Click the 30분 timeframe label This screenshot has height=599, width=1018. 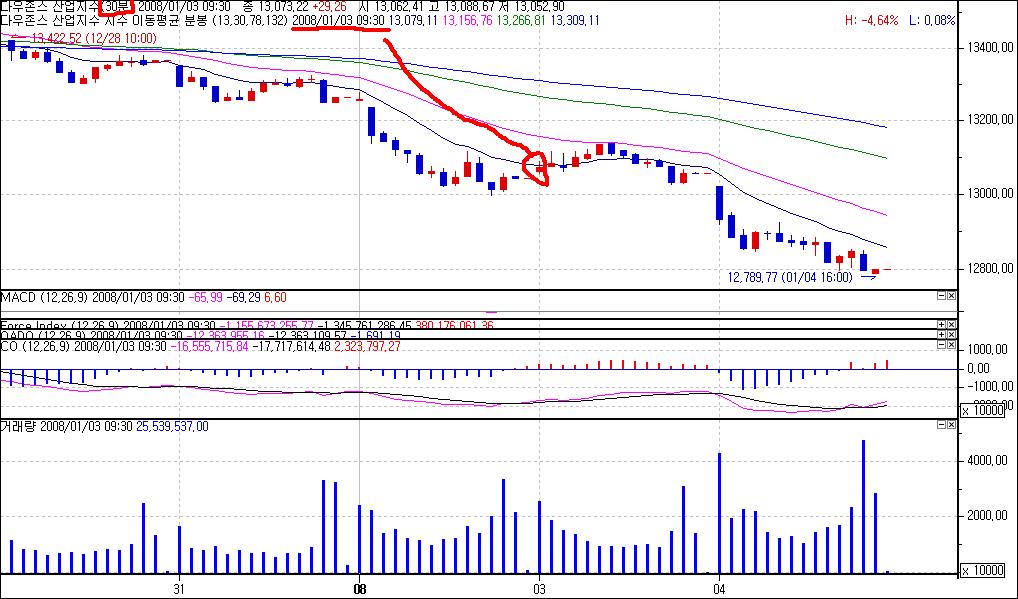click(x=116, y=5)
